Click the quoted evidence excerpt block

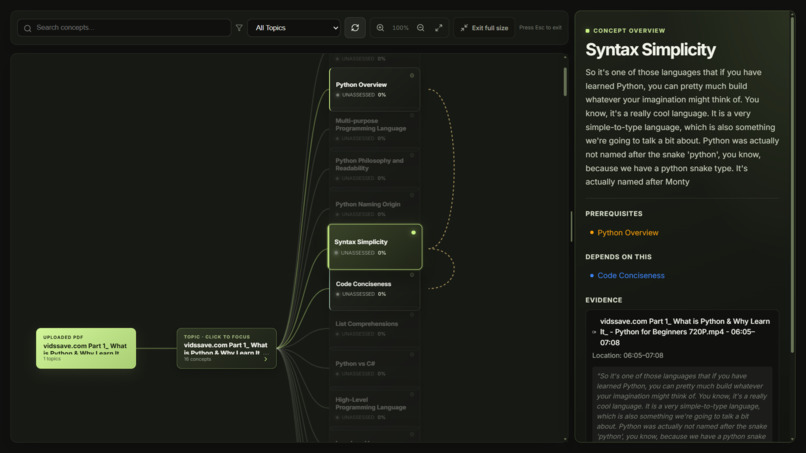click(682, 405)
